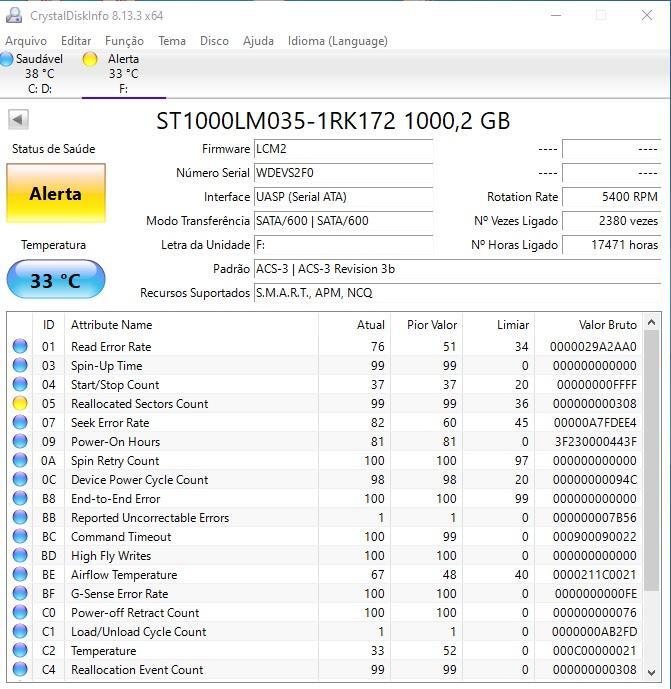Click the Atual column header
The height and width of the screenshot is (689, 671).
(x=355, y=325)
